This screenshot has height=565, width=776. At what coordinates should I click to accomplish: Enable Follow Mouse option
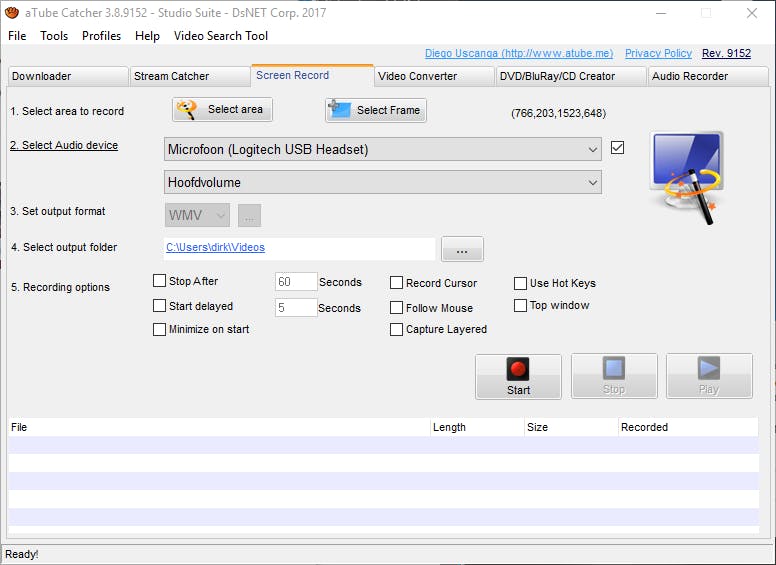396,308
